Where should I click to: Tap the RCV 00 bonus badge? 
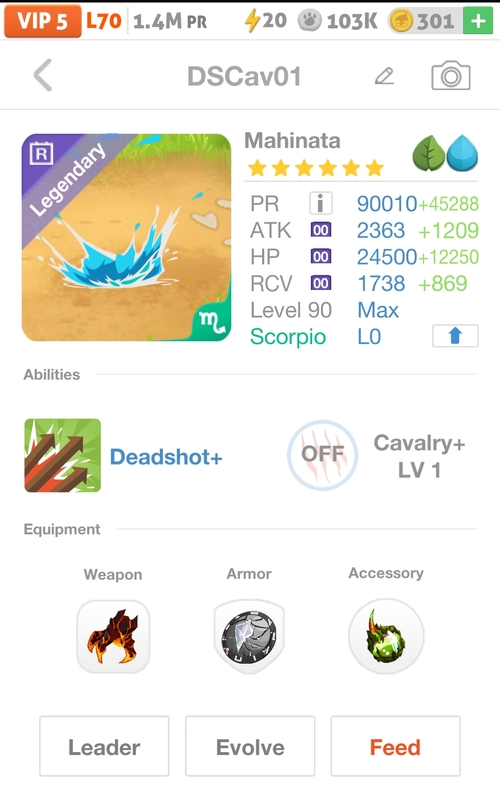pyautogui.click(x=321, y=283)
